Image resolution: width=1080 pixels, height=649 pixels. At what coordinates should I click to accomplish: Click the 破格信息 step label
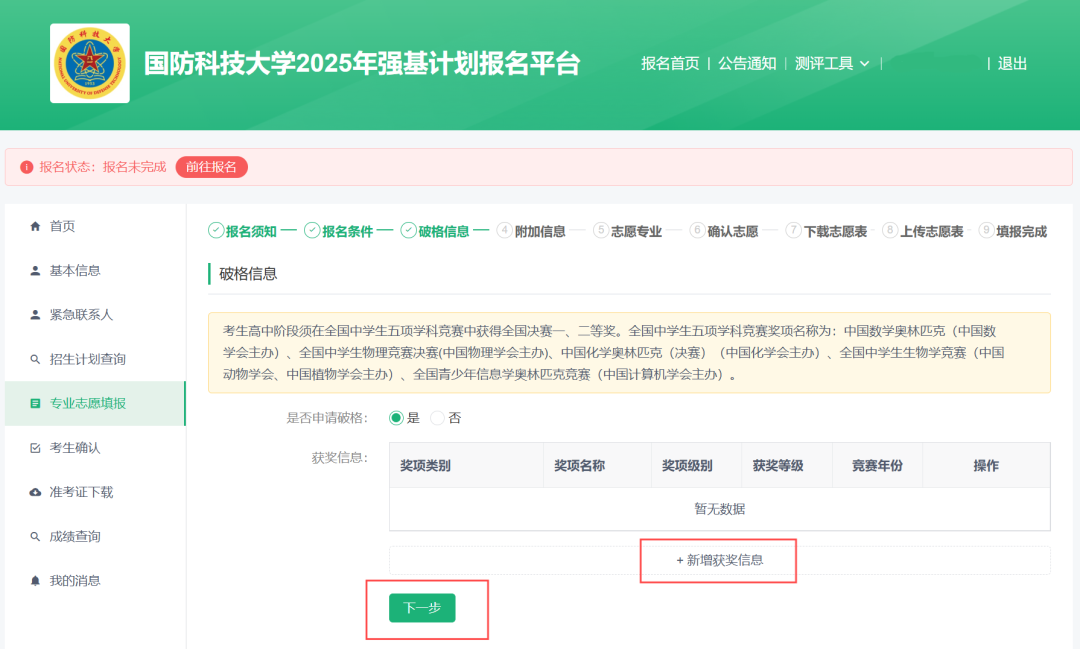point(444,231)
